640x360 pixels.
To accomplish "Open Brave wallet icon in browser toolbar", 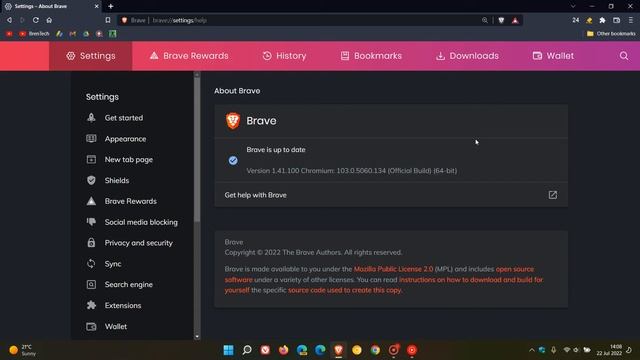I will 616,20.
